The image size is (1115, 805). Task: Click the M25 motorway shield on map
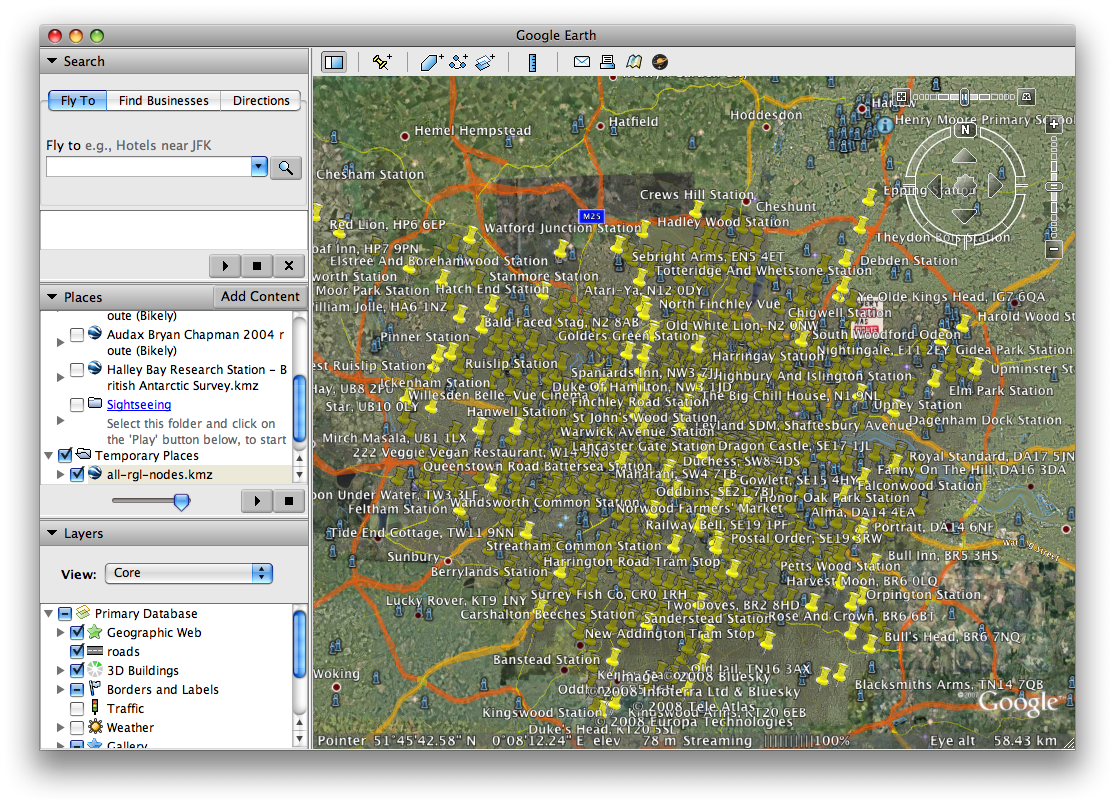tap(592, 215)
